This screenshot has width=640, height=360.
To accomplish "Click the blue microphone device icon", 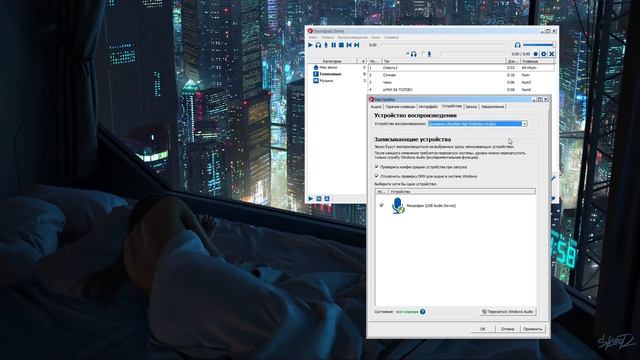I will pos(398,205).
